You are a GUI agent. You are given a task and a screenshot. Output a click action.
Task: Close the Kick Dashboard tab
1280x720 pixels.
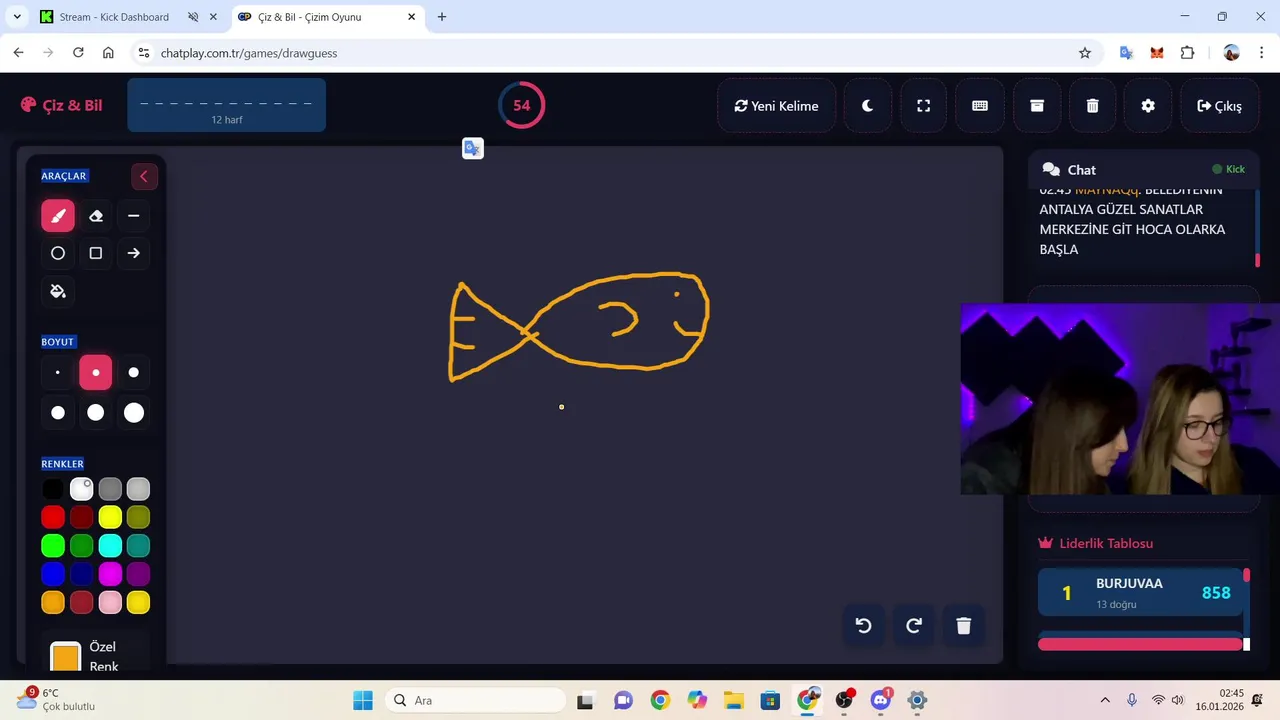(x=213, y=17)
